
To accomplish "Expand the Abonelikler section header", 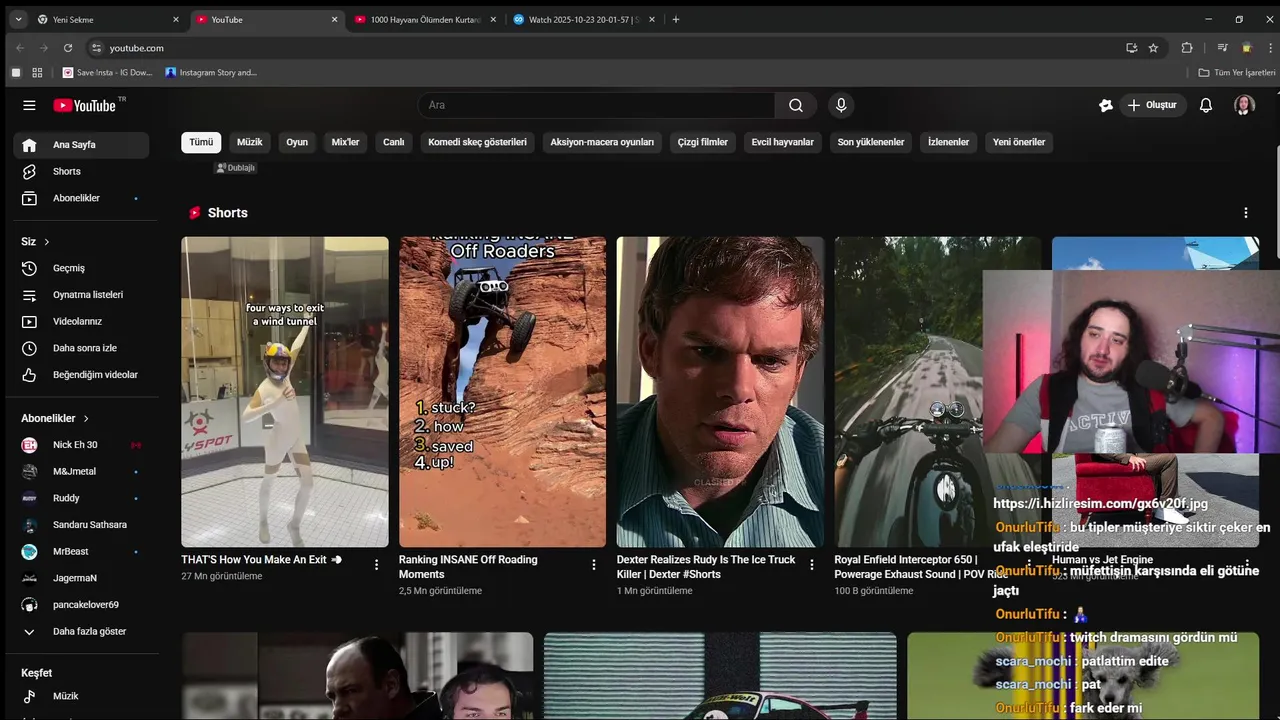I will [x=56, y=418].
